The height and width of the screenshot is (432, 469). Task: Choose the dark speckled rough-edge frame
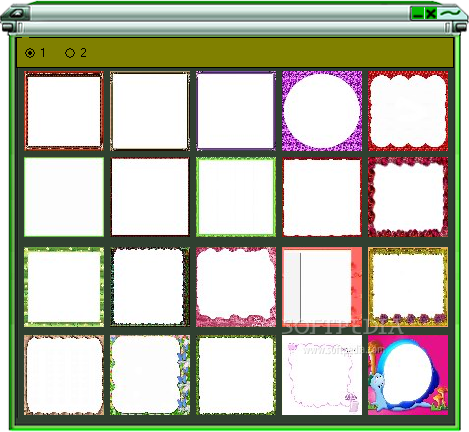tap(150, 287)
